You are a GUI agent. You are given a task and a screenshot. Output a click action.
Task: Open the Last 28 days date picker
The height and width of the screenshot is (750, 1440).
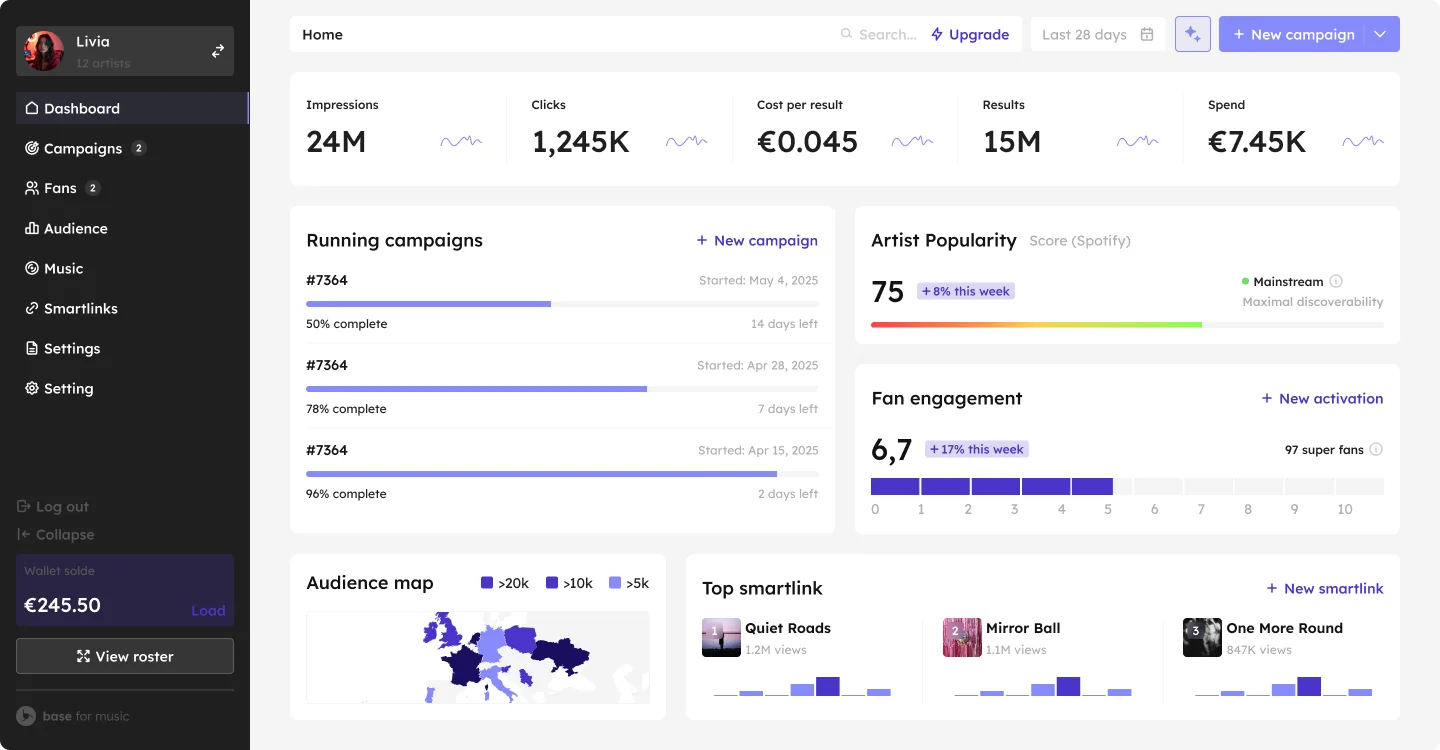point(1098,34)
